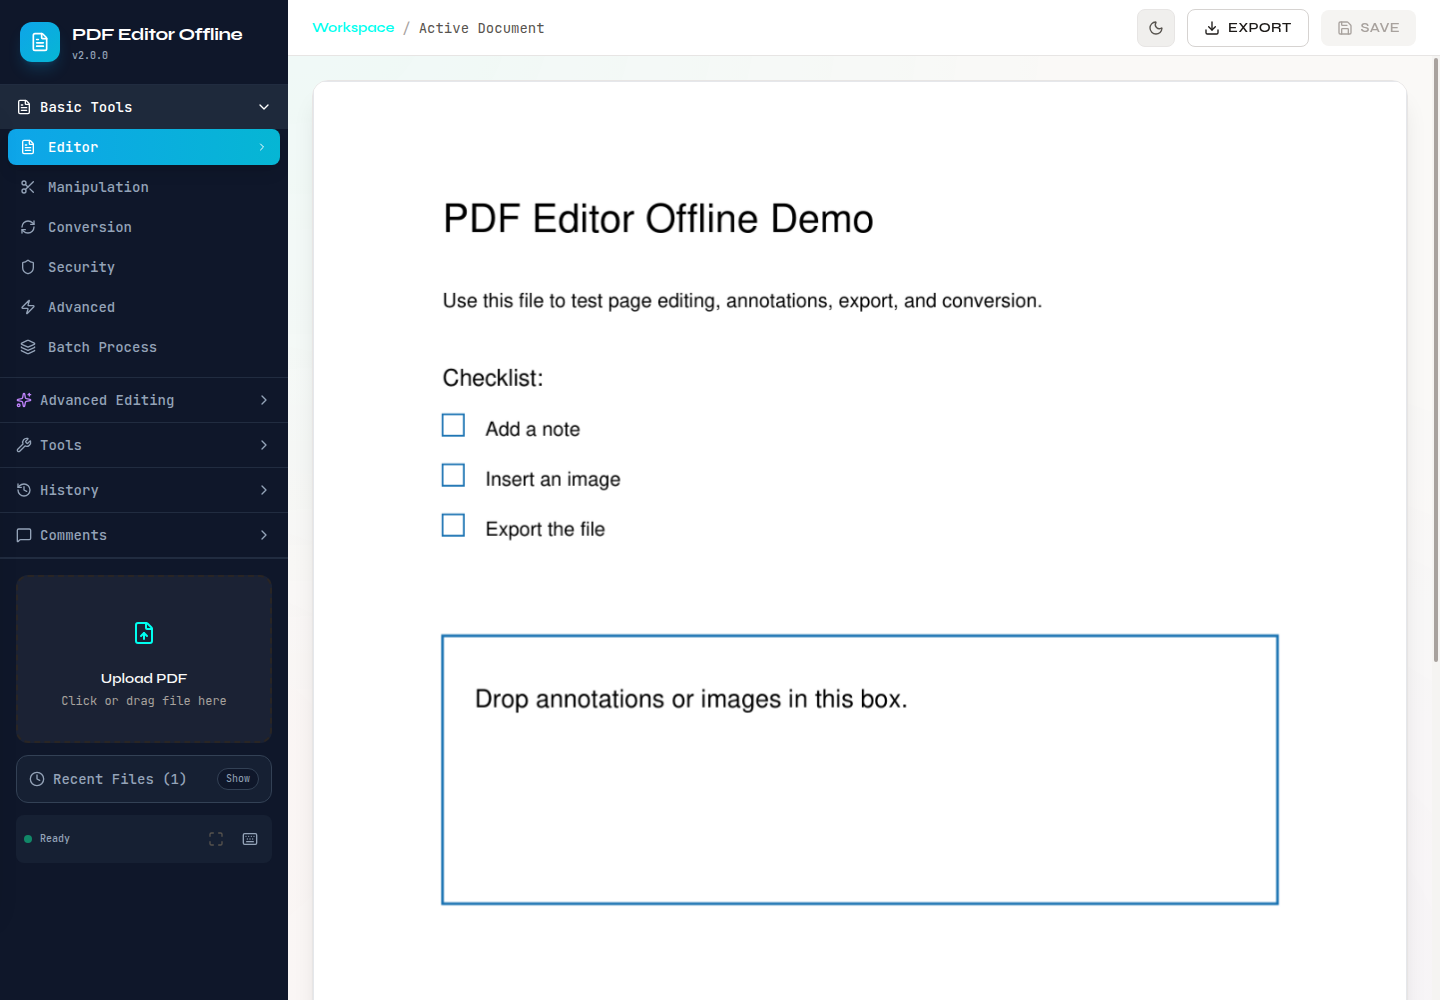
Task: Click the Editor item's document icon
Action: coord(28,147)
